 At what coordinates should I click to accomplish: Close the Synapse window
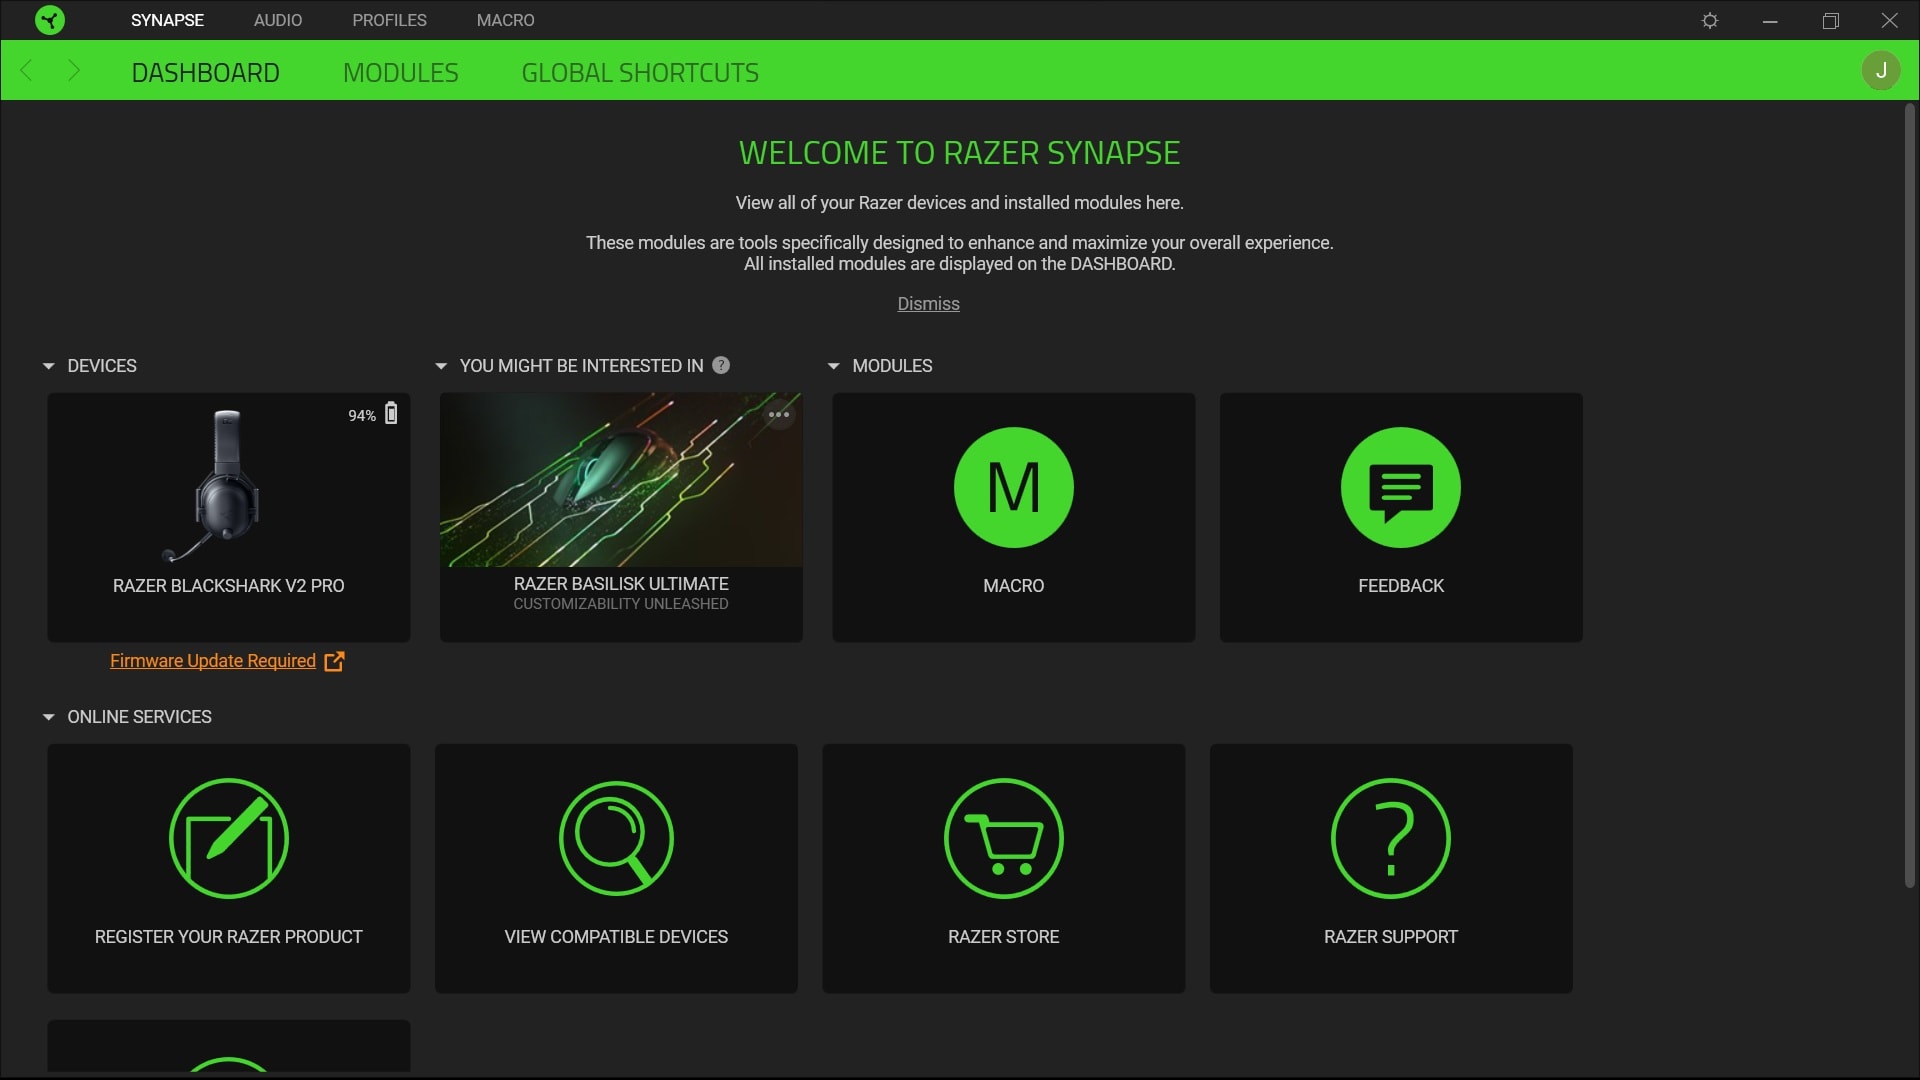point(1890,20)
